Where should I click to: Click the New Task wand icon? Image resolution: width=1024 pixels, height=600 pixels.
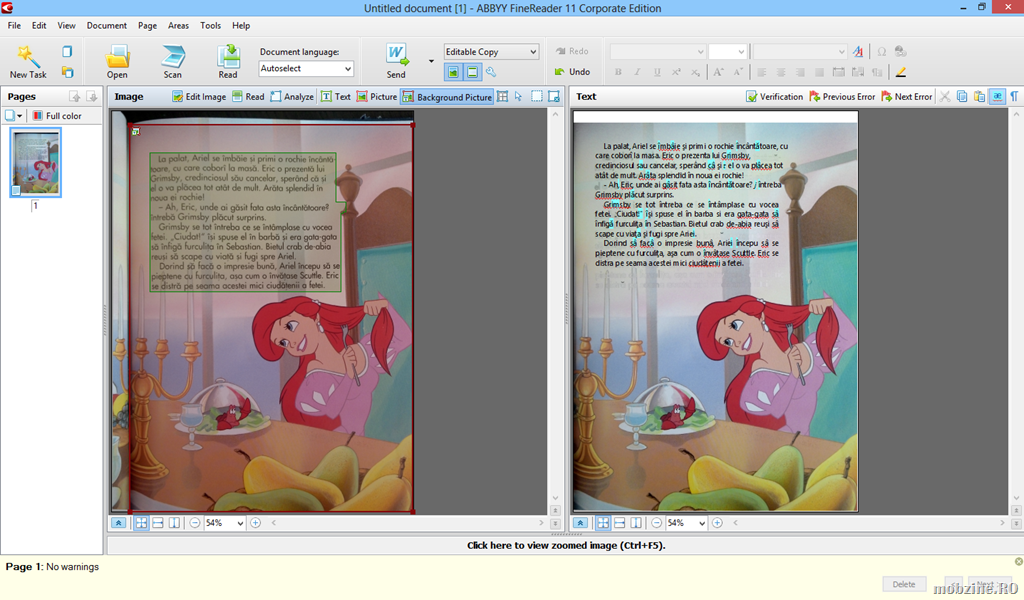click(x=28, y=58)
